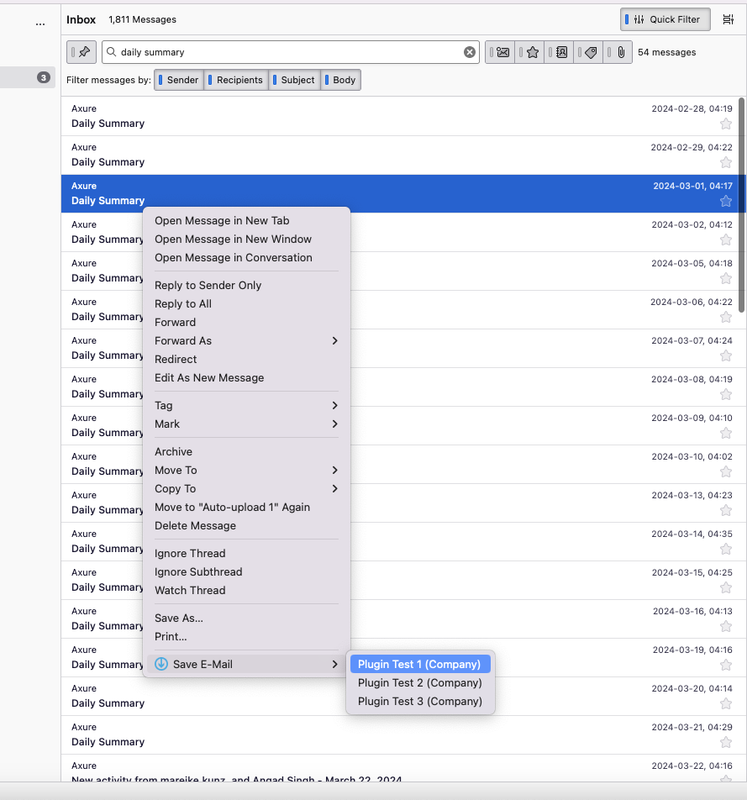The height and width of the screenshot is (800, 747).
Task: Toggle the Body filter button
Action: [340, 80]
